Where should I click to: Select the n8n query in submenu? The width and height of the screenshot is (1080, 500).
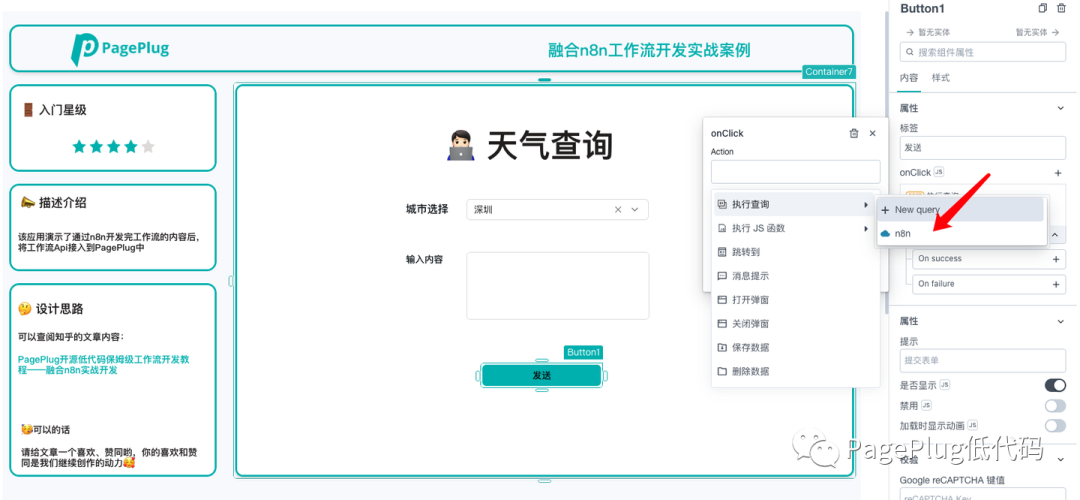(x=961, y=233)
